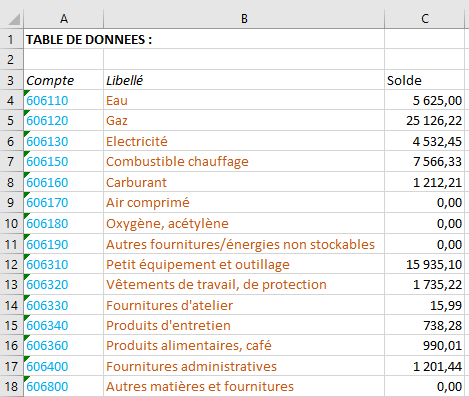This screenshot has width=469, height=397.
Task: Select column A header
Action: pos(64,19)
